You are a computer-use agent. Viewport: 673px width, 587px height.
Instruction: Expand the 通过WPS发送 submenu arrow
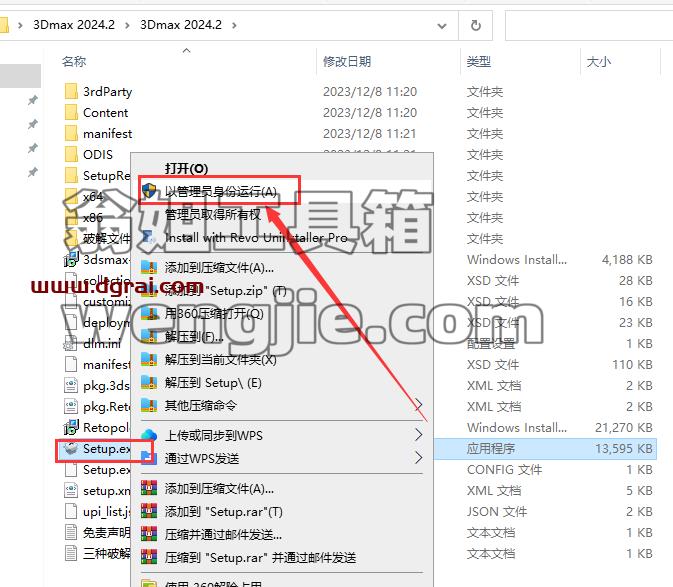point(418,458)
